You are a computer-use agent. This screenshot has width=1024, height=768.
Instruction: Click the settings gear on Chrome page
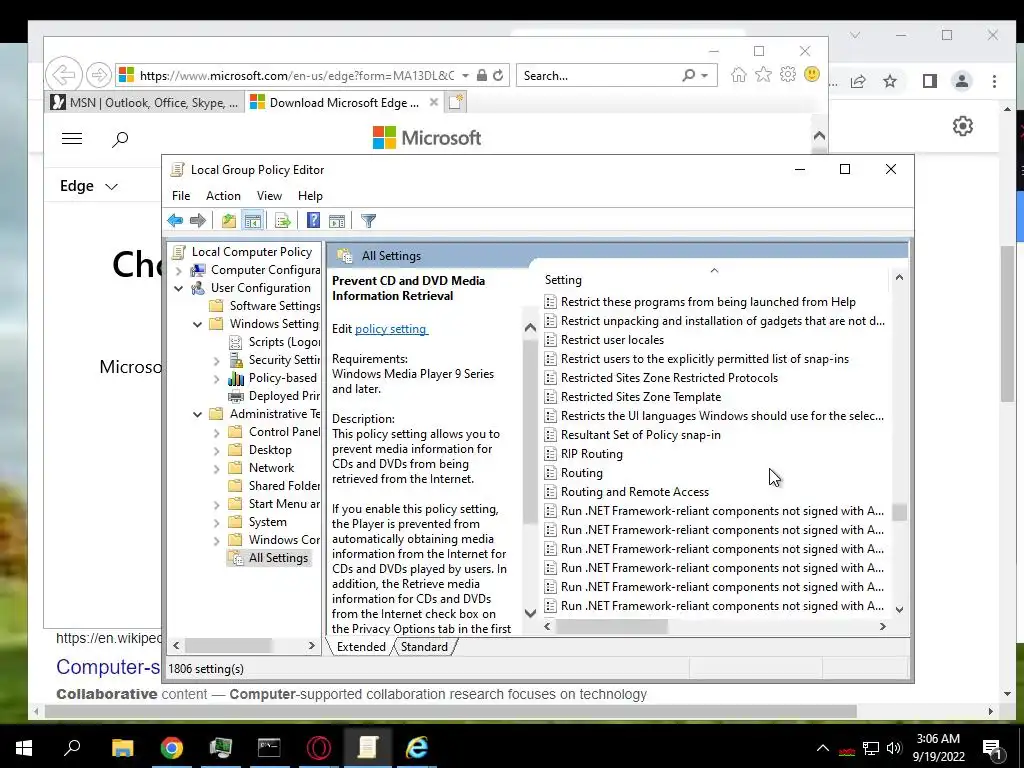tap(963, 125)
